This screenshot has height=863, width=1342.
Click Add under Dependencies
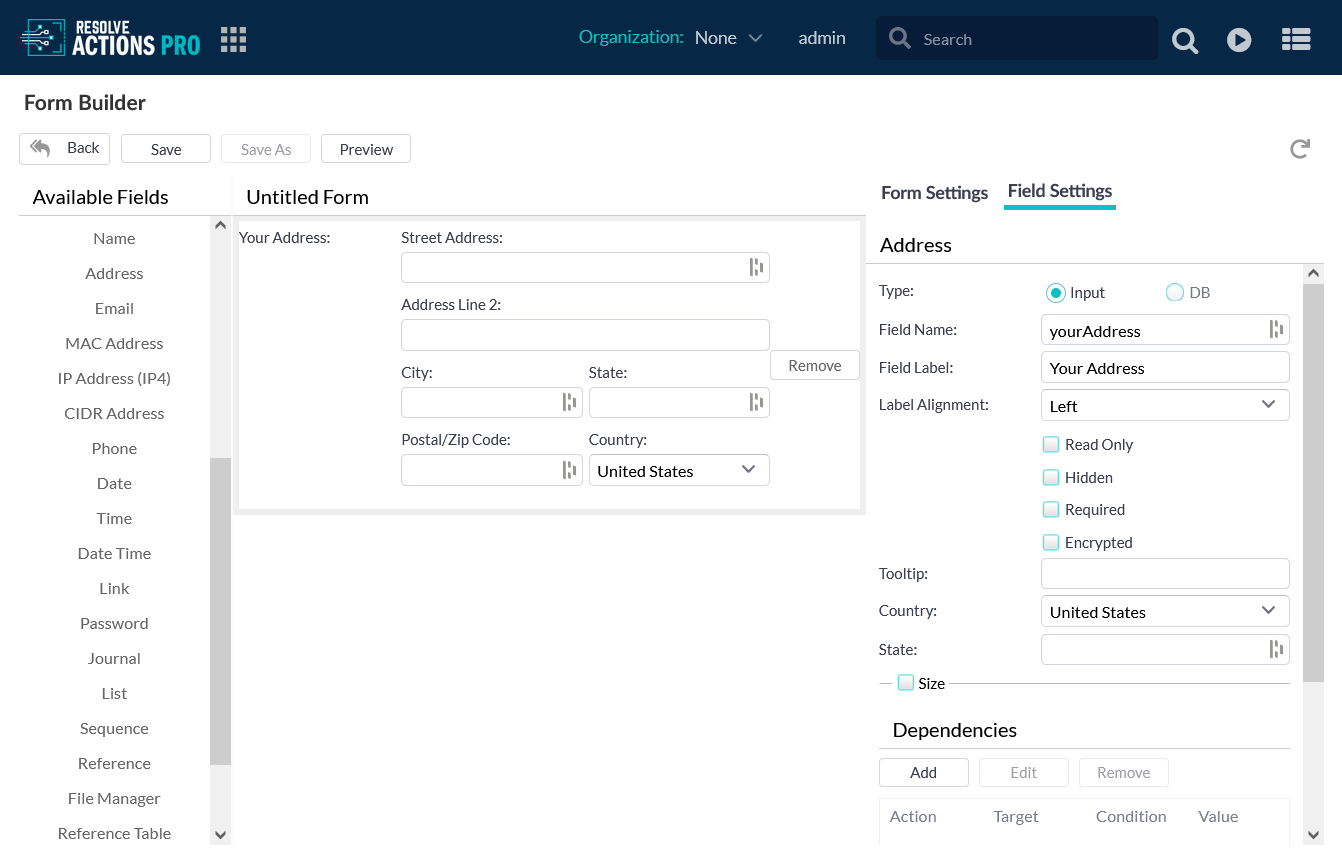923,772
